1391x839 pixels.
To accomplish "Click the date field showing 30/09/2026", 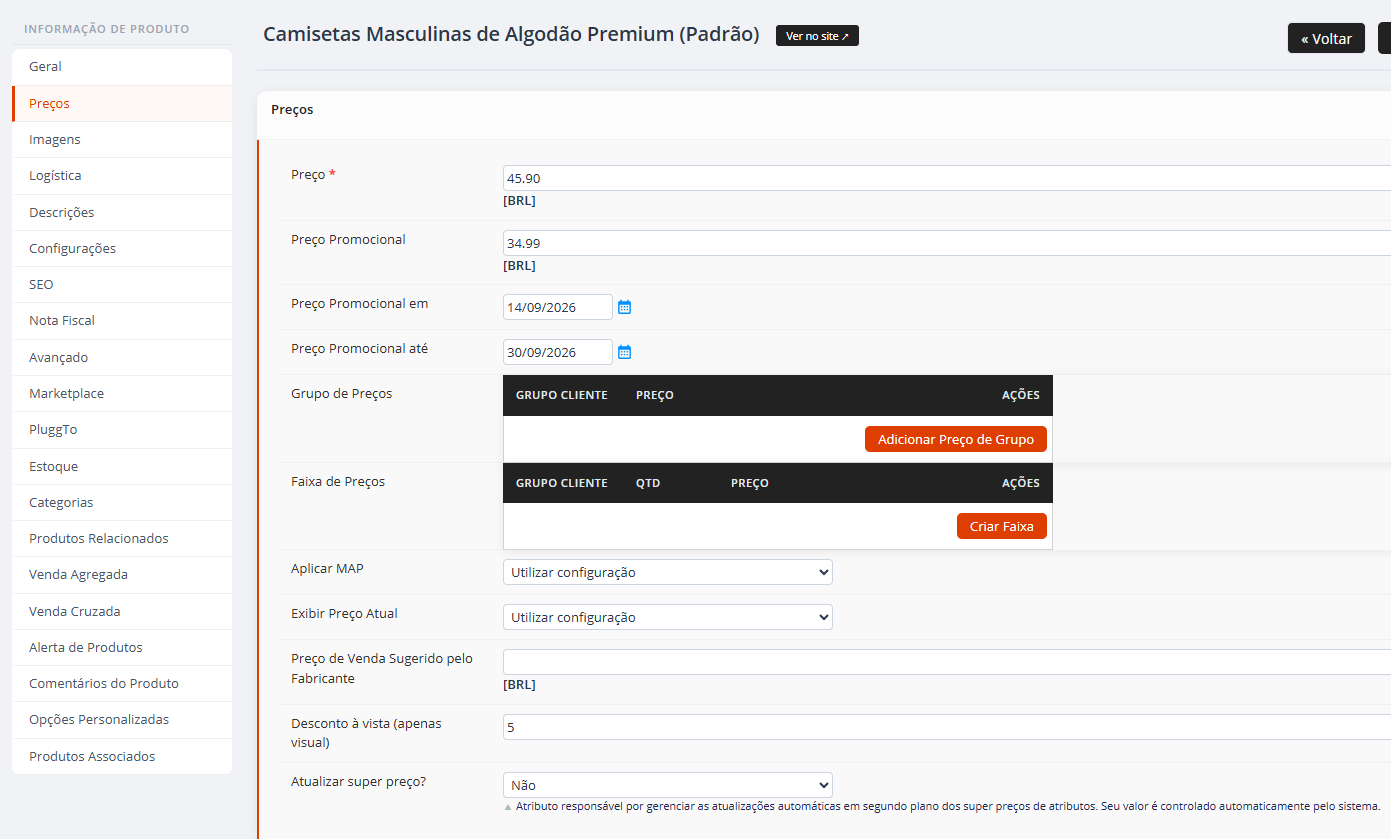I will [x=558, y=352].
